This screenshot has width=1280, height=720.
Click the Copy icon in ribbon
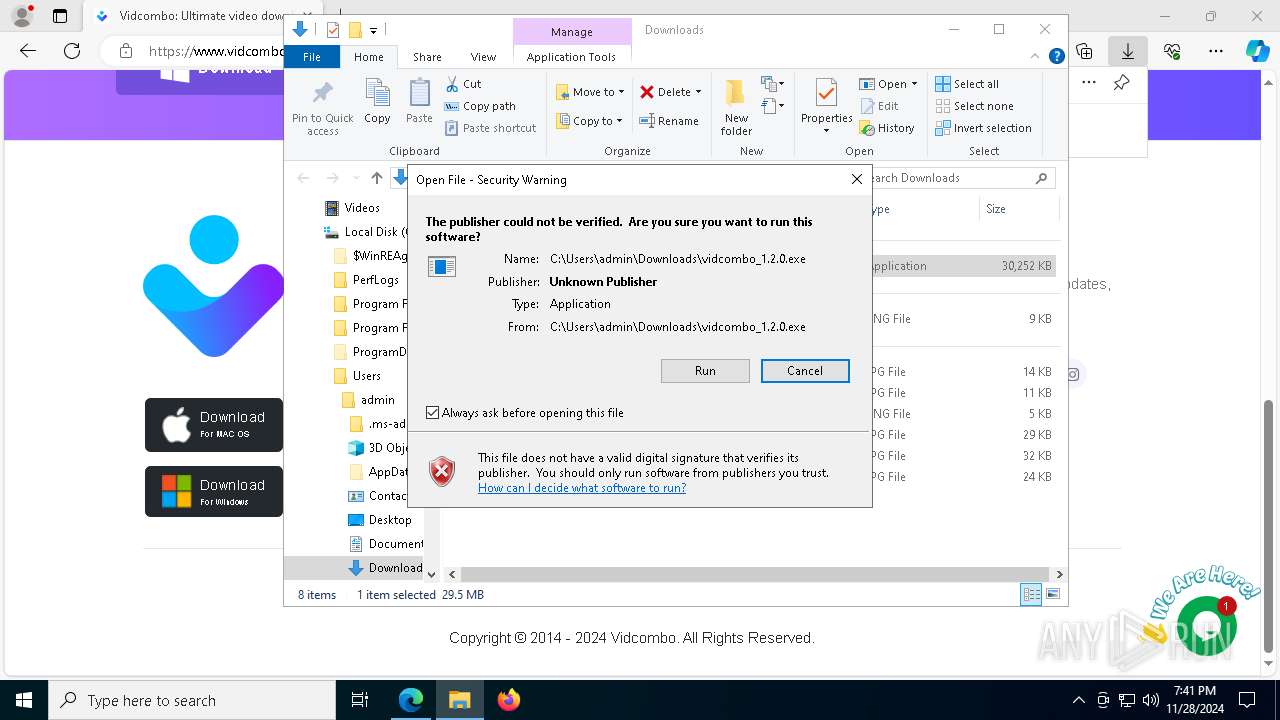tap(377, 101)
